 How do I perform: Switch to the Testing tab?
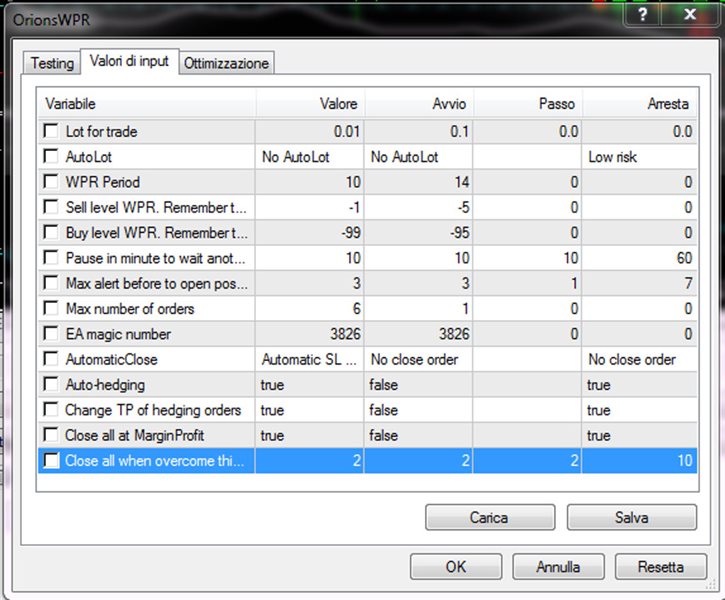(x=52, y=63)
